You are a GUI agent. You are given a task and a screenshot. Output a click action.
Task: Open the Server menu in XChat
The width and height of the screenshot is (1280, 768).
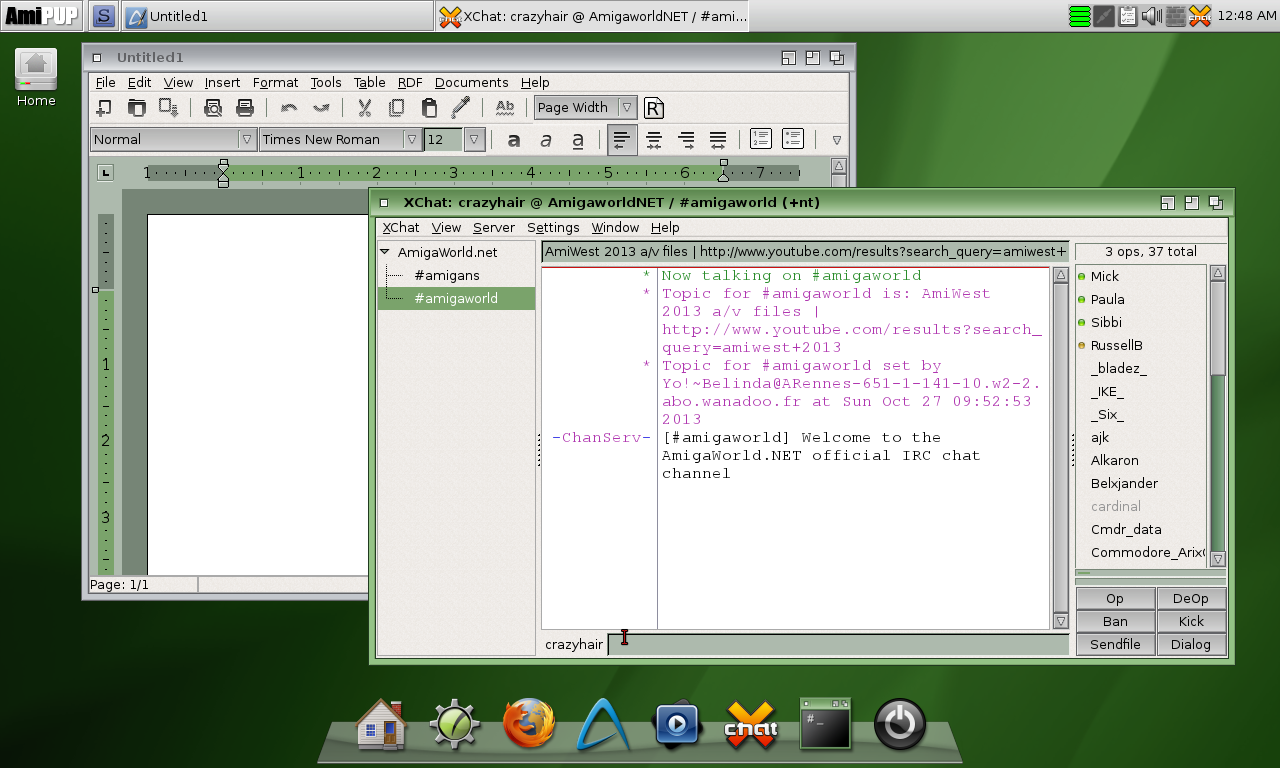pos(494,228)
